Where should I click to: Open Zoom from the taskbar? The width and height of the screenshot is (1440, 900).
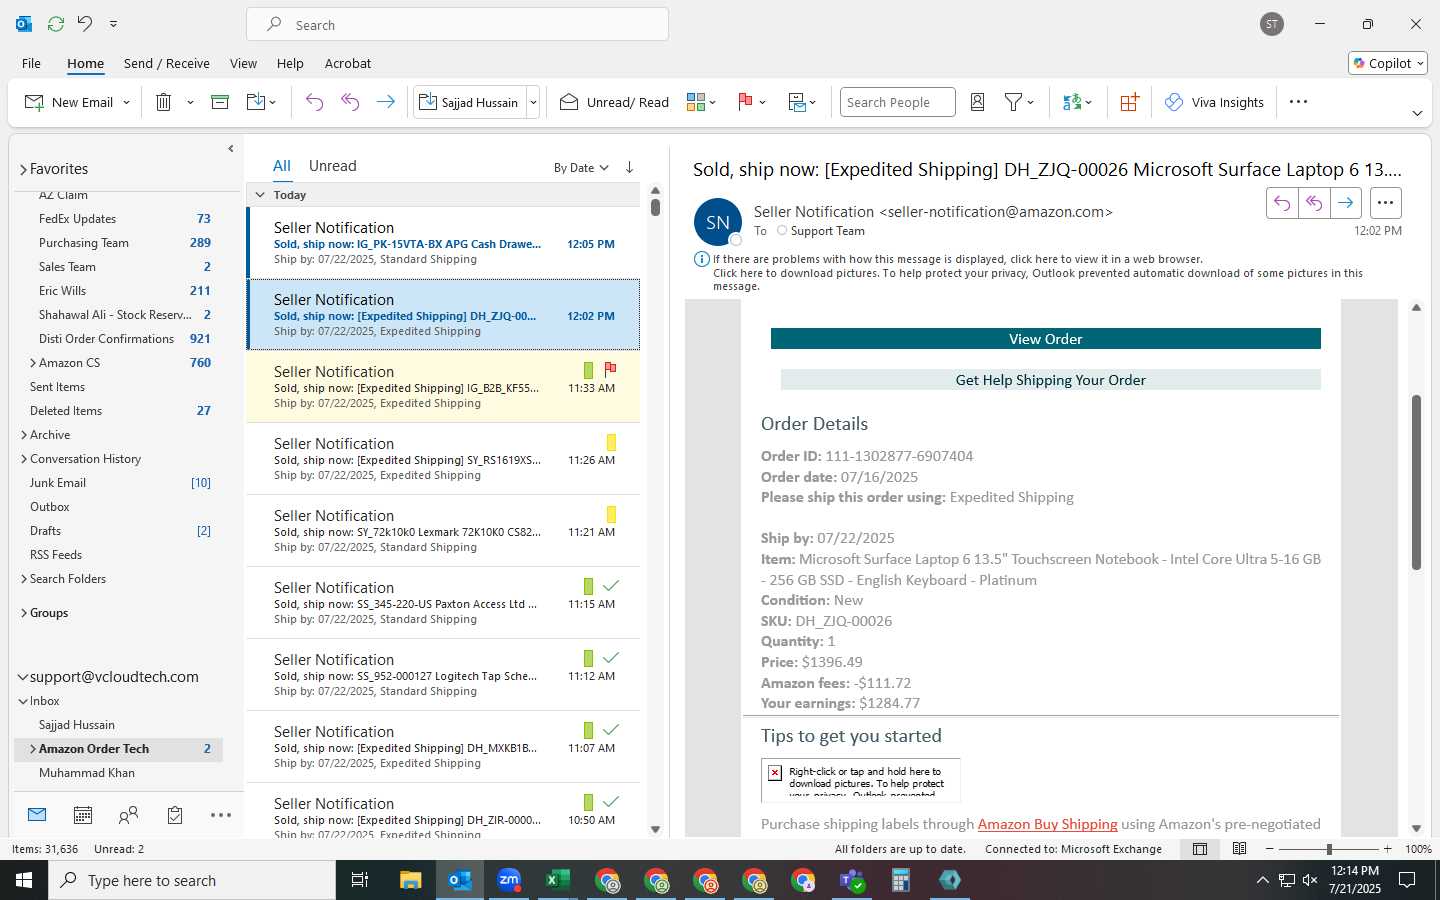pyautogui.click(x=509, y=880)
